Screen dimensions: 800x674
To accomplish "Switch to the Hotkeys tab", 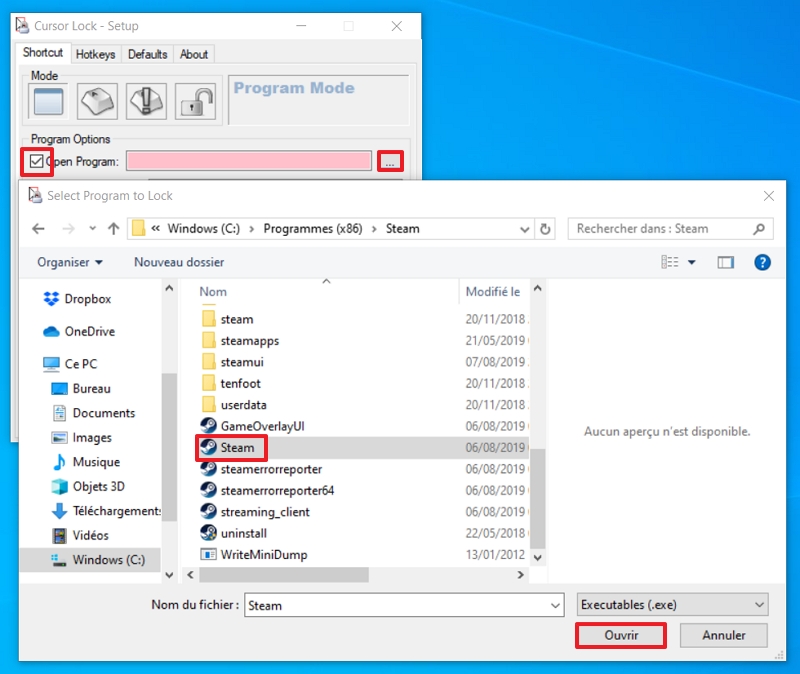I will pyautogui.click(x=96, y=54).
